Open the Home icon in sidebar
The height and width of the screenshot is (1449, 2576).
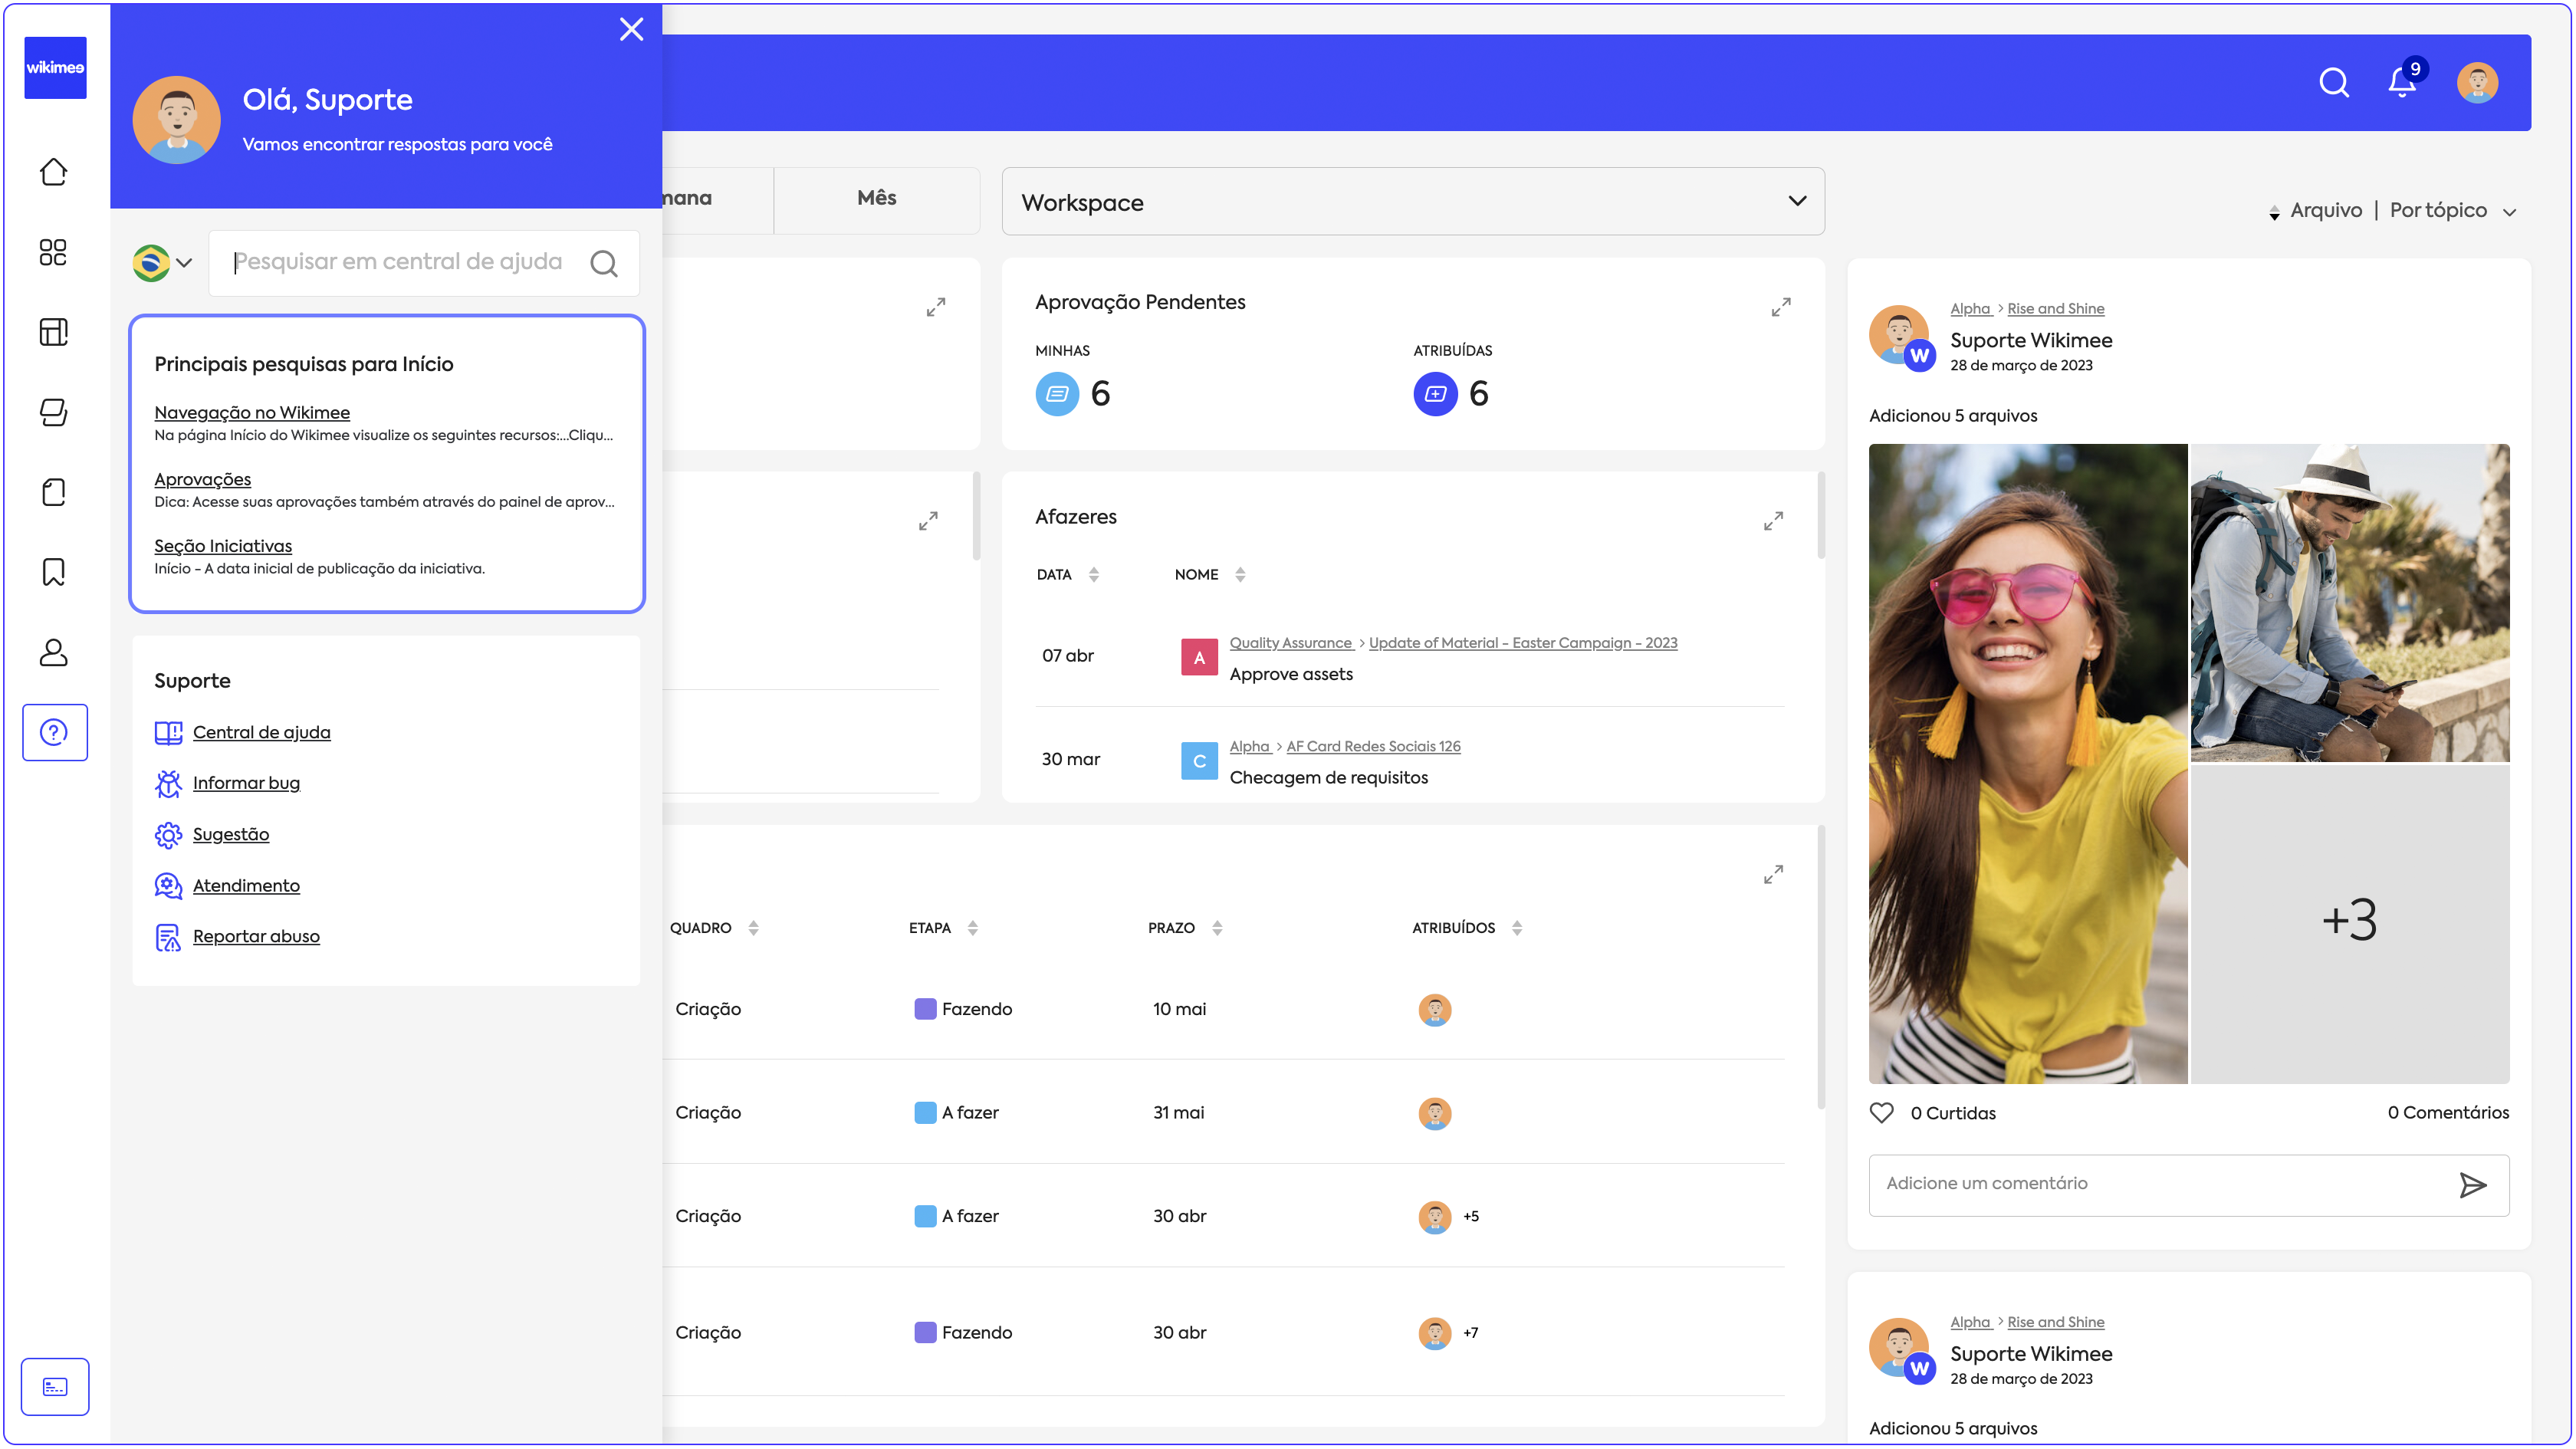tap(54, 172)
